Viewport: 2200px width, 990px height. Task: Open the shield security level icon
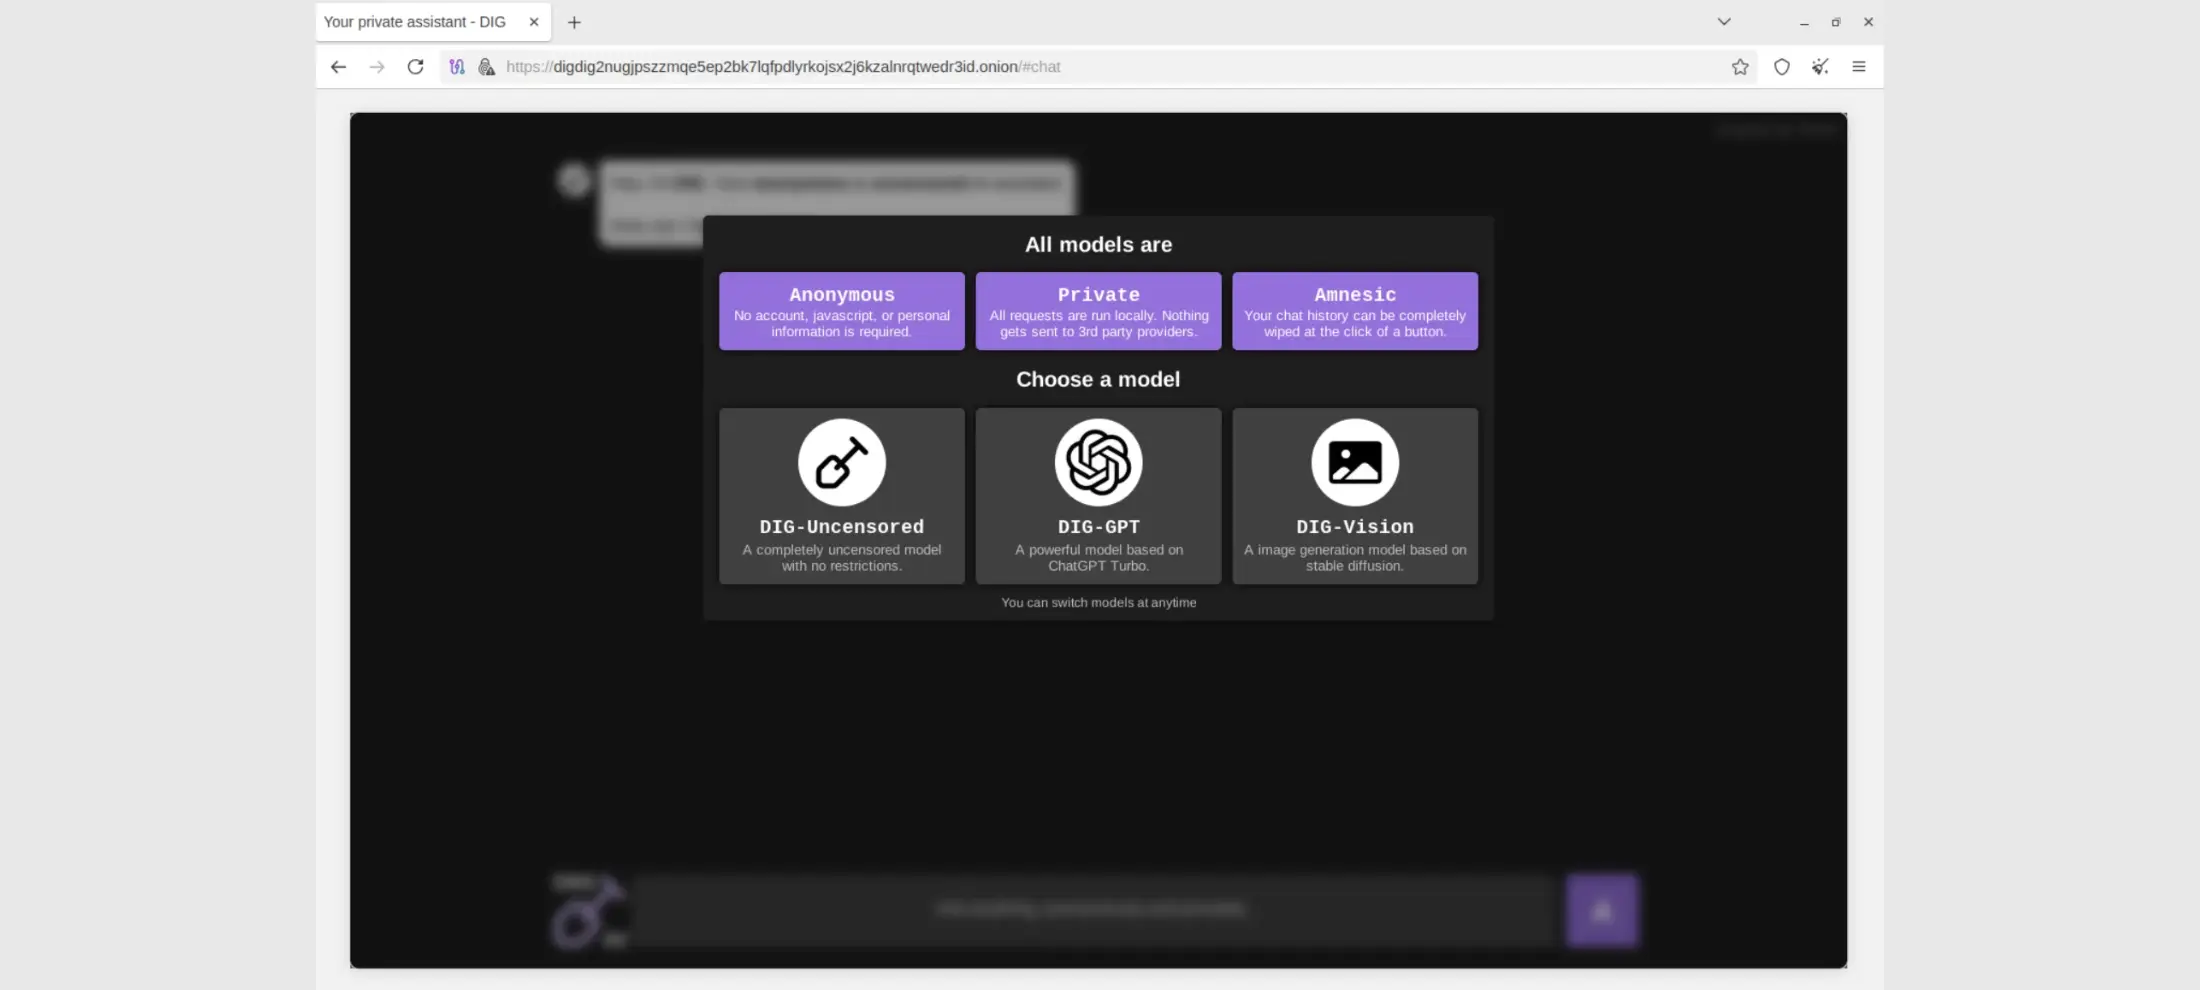click(x=1781, y=67)
